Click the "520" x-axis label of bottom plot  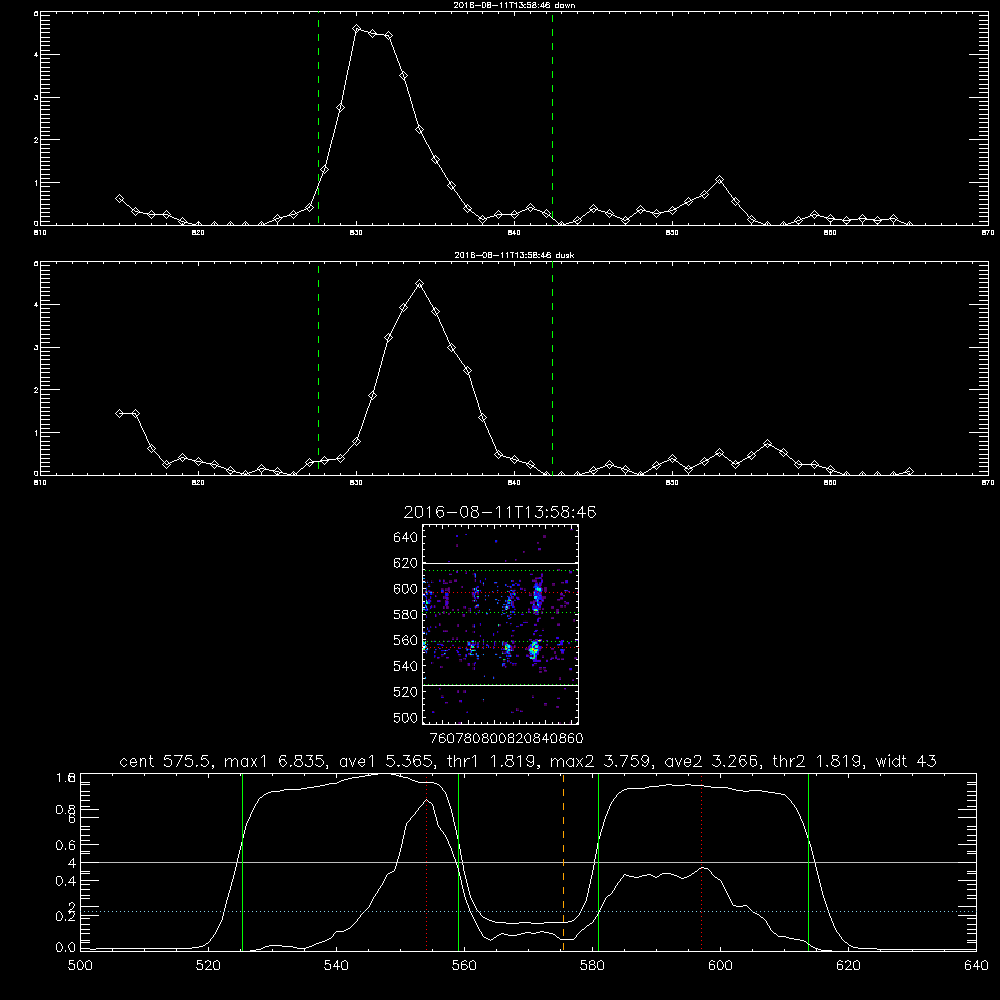click(208, 966)
